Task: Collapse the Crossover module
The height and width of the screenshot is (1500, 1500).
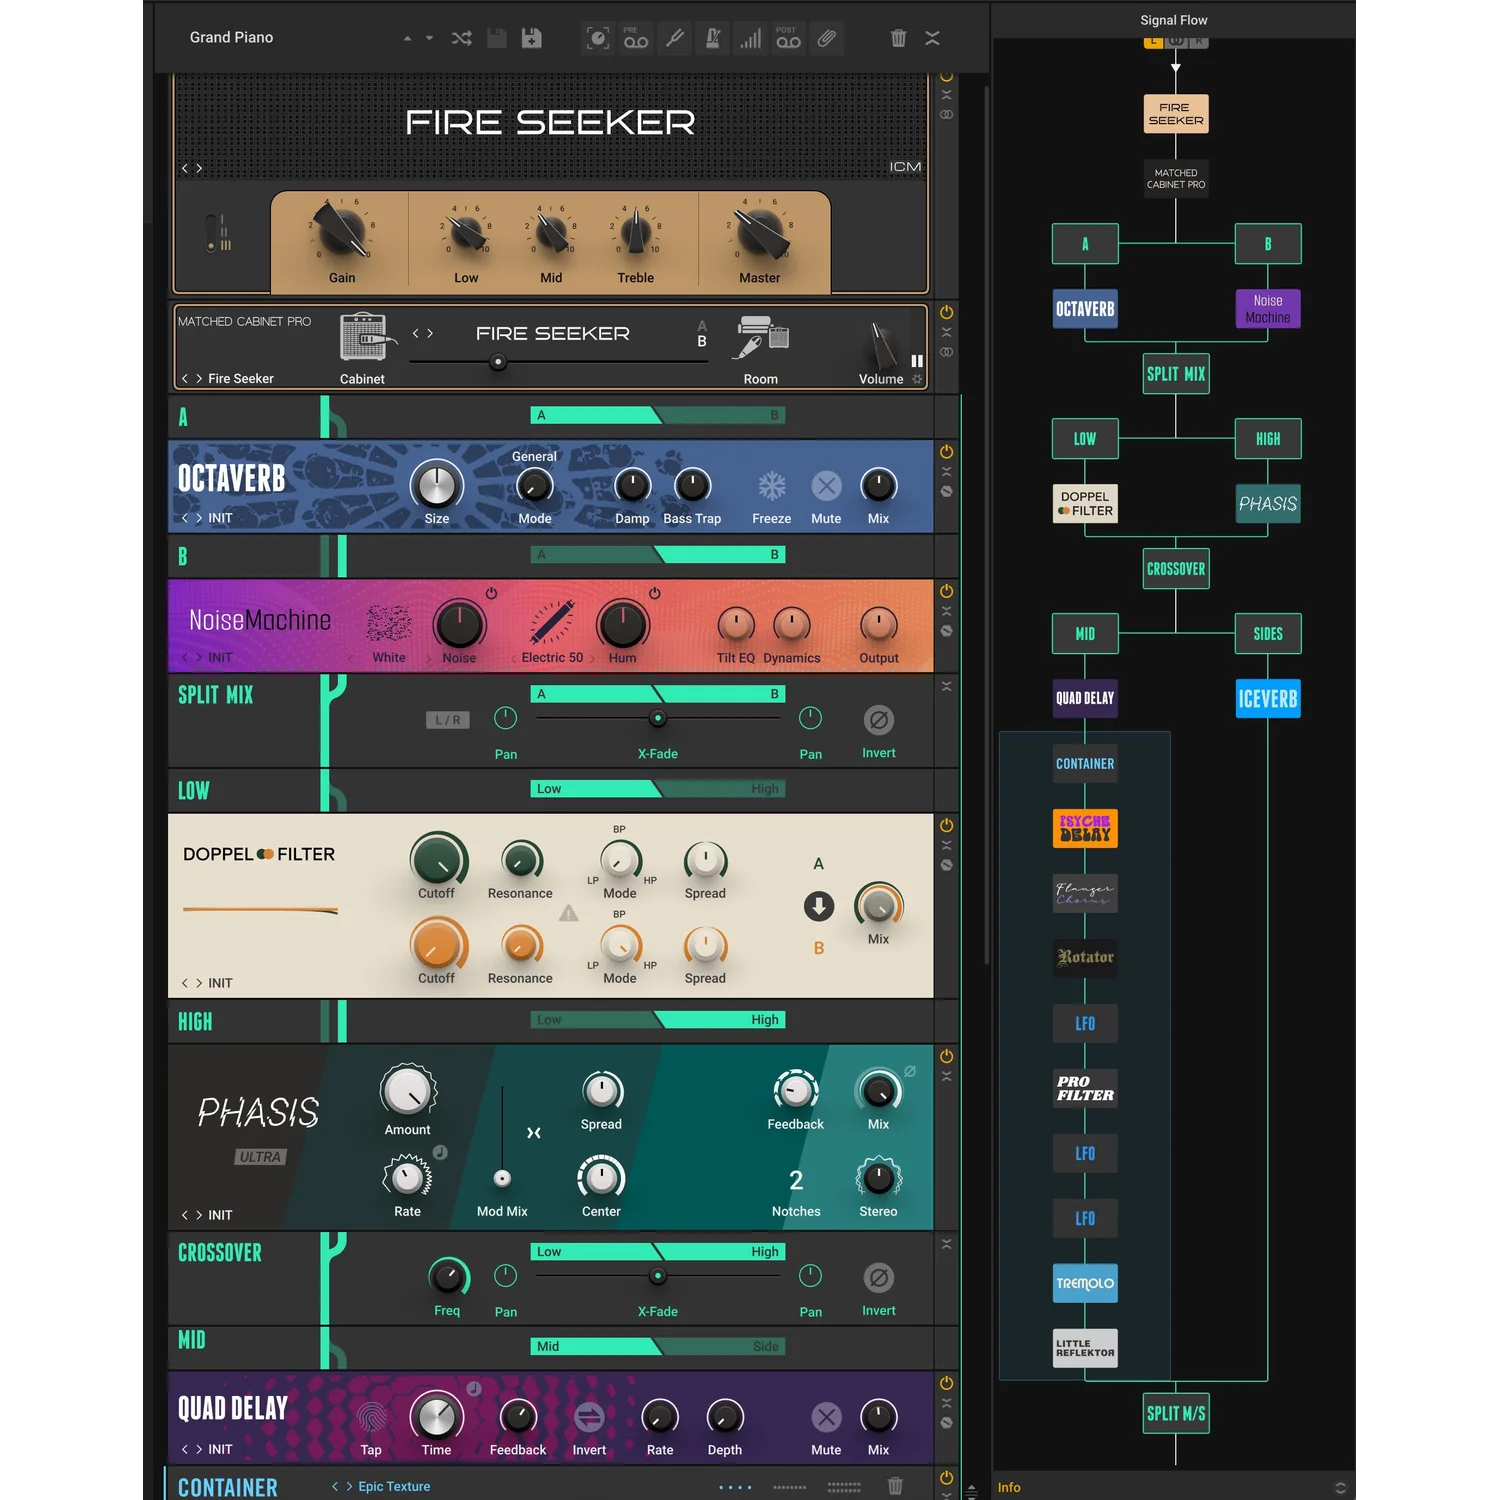Action: (946, 1244)
